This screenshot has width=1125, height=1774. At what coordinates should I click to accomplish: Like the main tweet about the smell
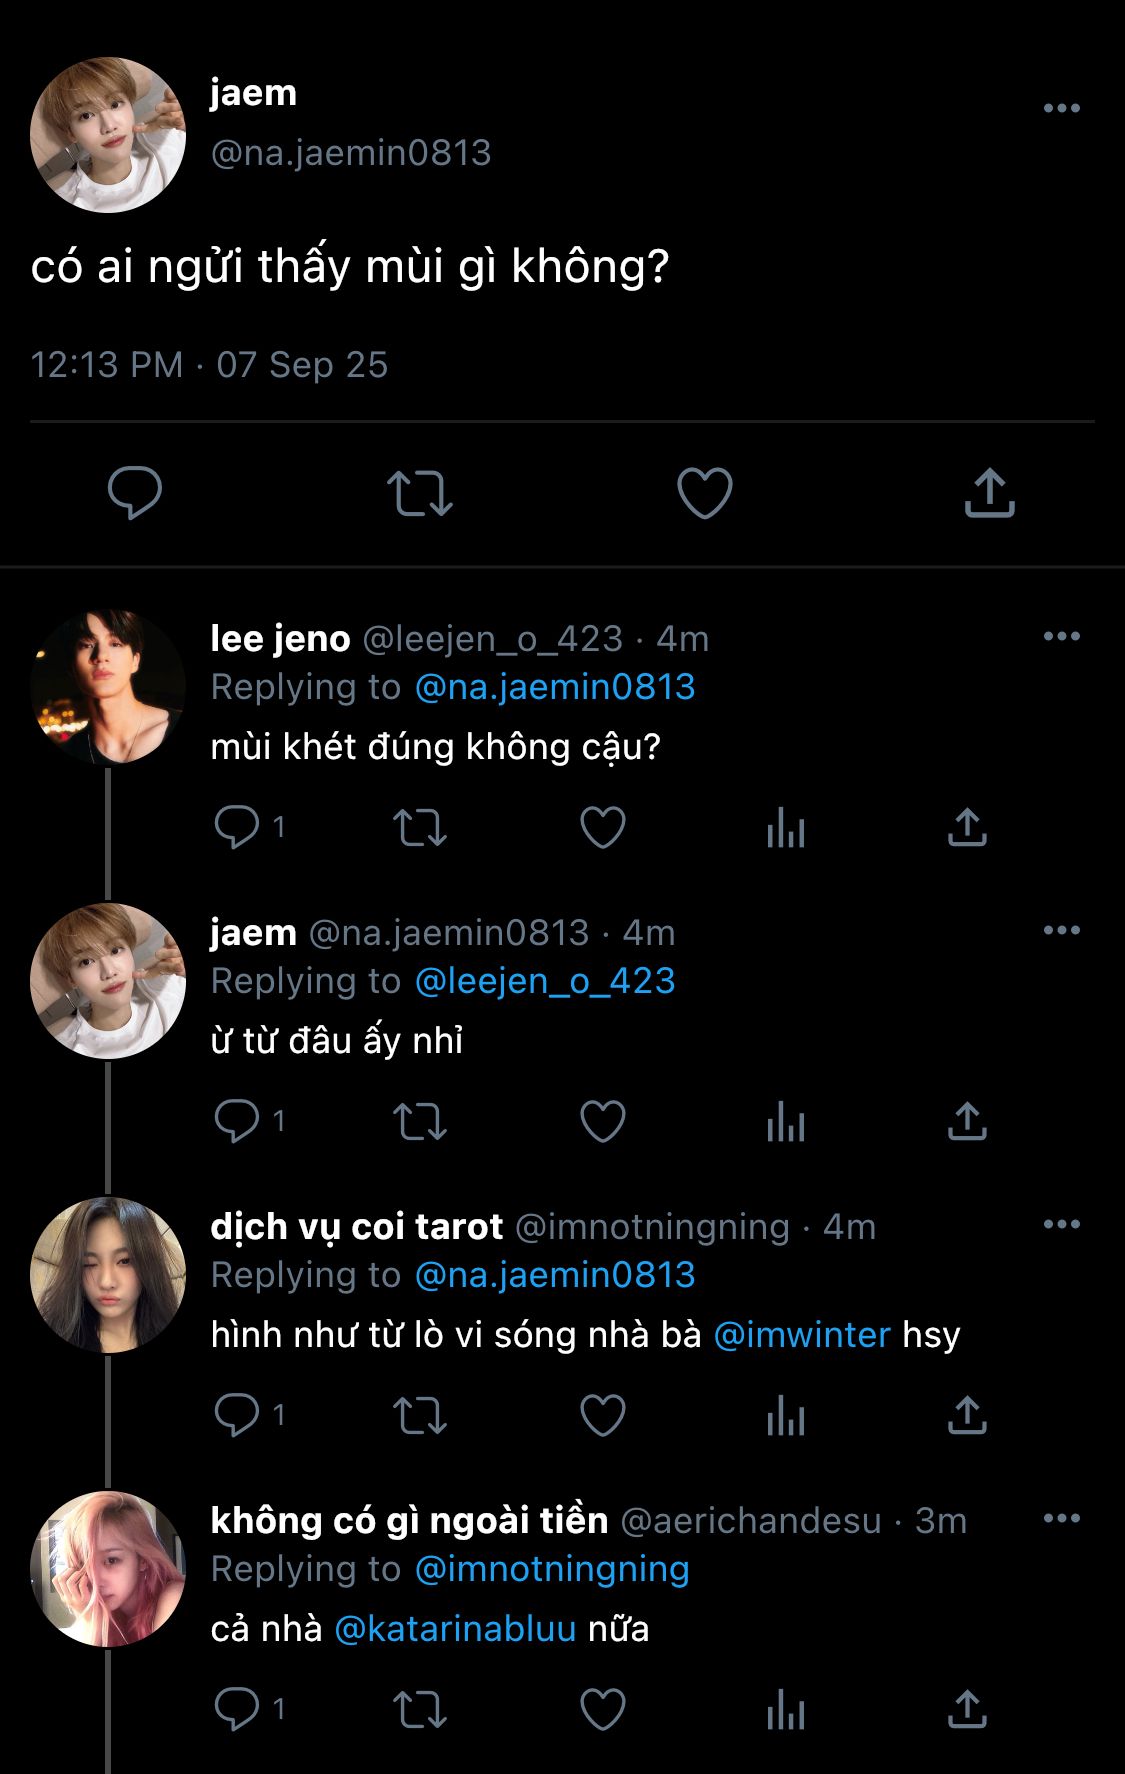coord(705,493)
